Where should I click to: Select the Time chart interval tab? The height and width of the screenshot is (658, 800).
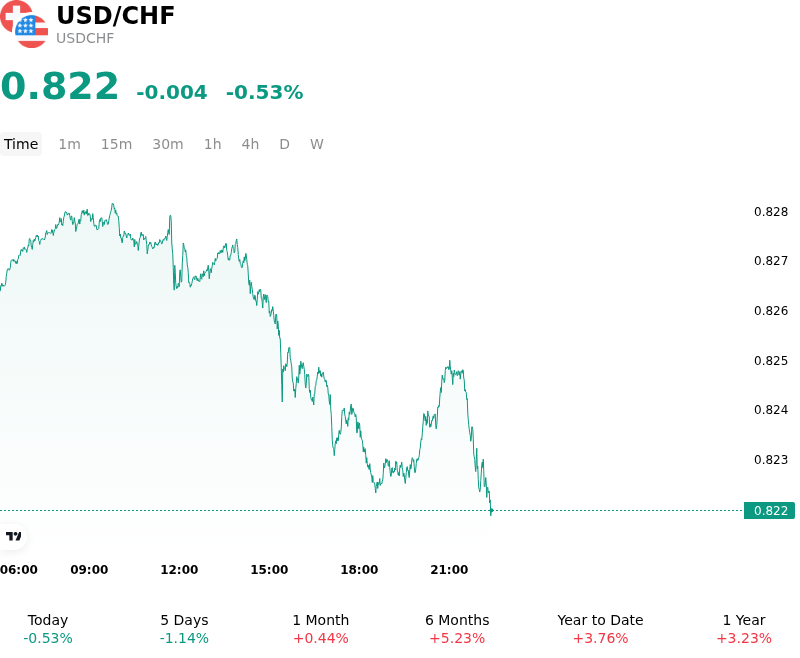(21, 144)
